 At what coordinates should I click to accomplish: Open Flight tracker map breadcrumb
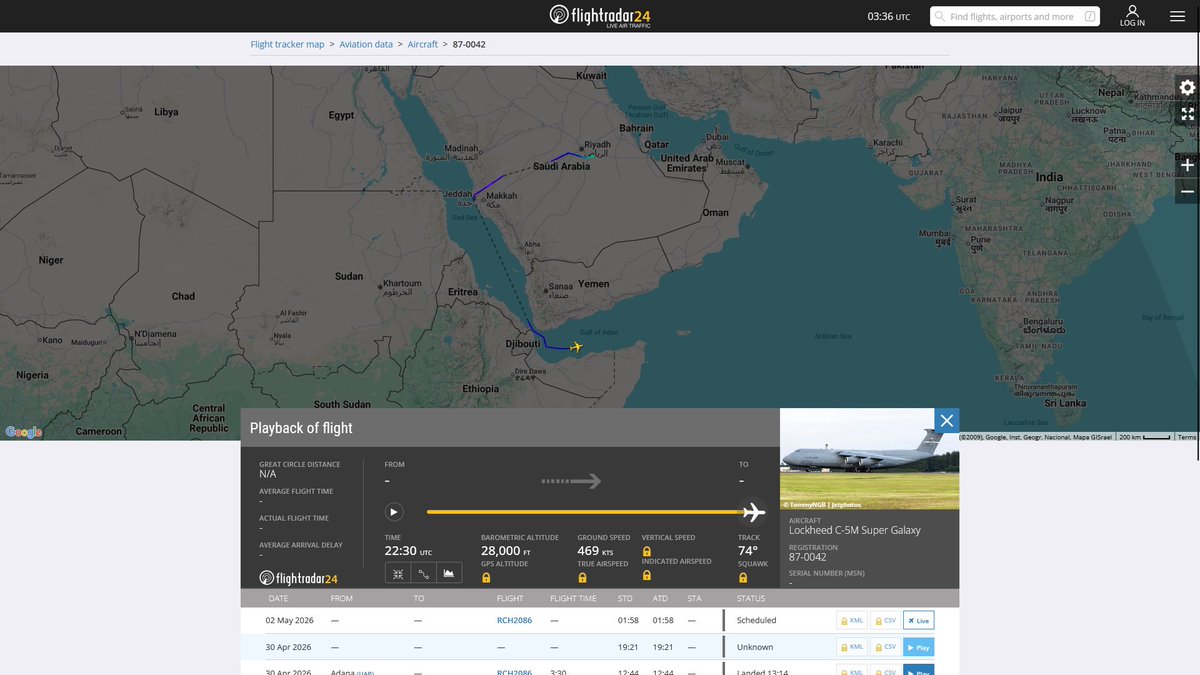(x=287, y=44)
